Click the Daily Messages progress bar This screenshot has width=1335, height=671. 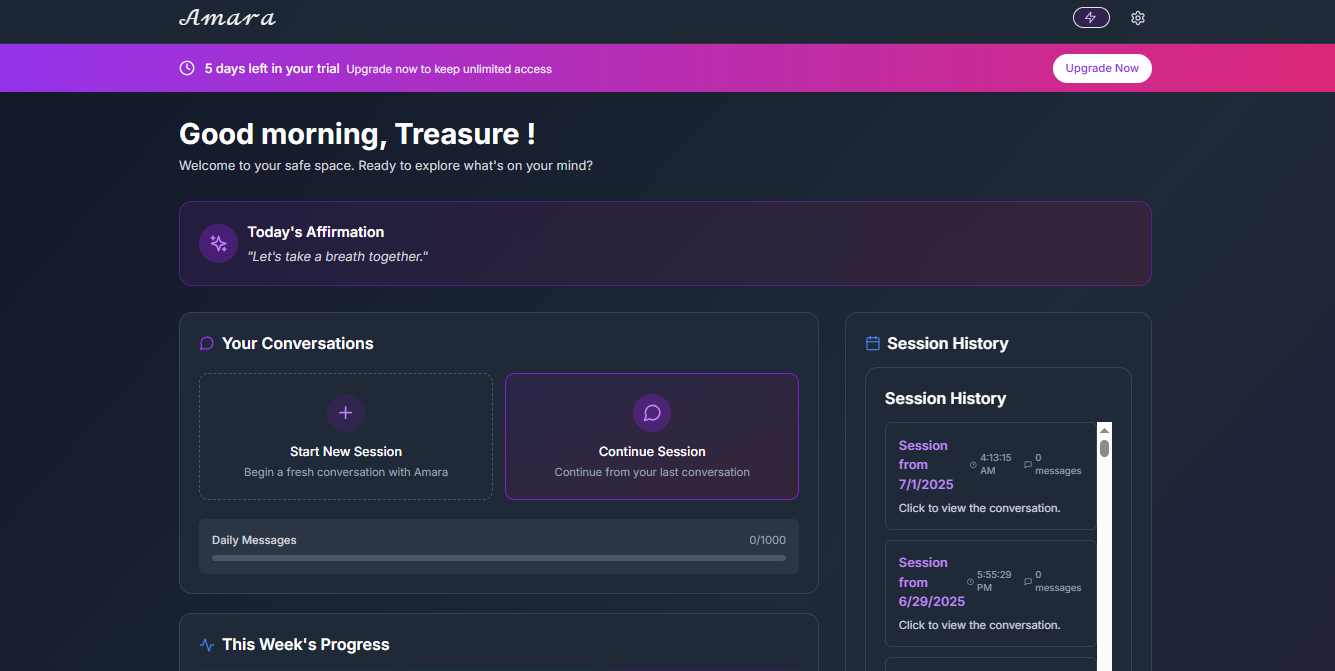click(x=499, y=558)
